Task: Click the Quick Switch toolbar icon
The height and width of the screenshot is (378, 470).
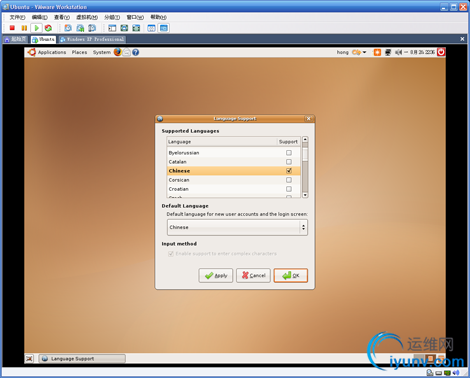Action: click(124, 28)
